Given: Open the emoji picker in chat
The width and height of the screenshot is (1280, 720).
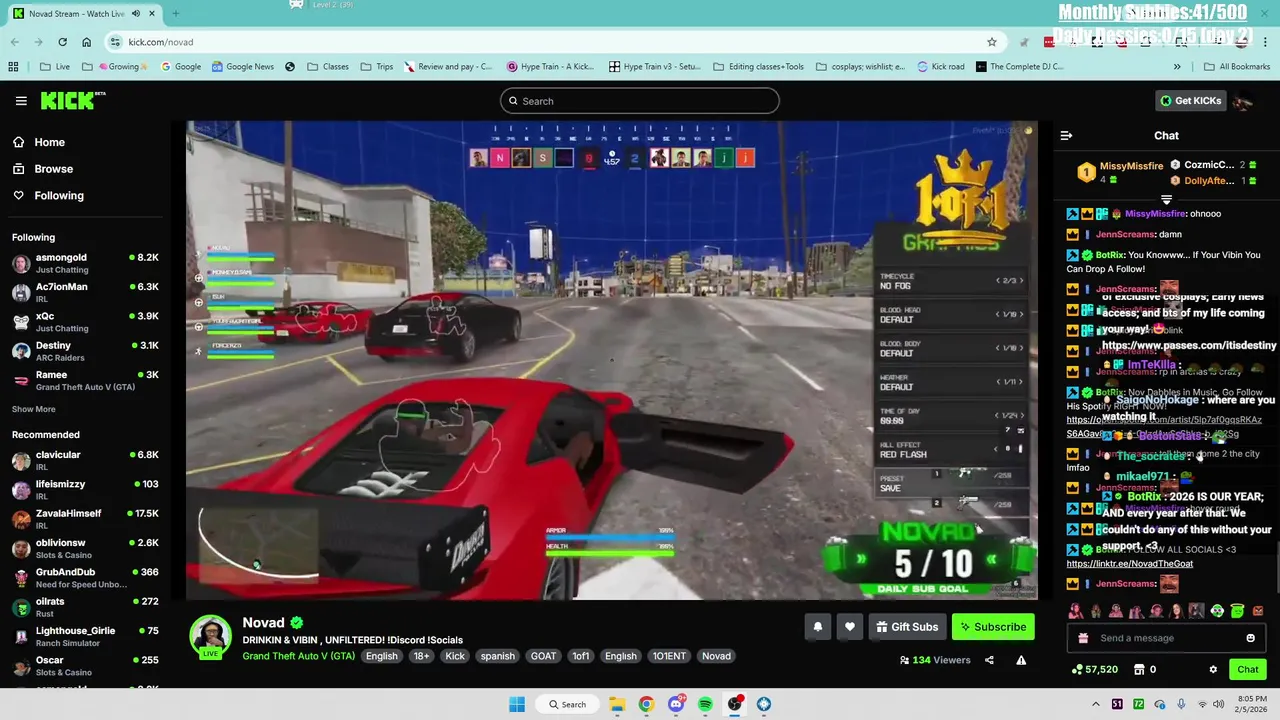Looking at the screenshot, I should (x=1250, y=638).
